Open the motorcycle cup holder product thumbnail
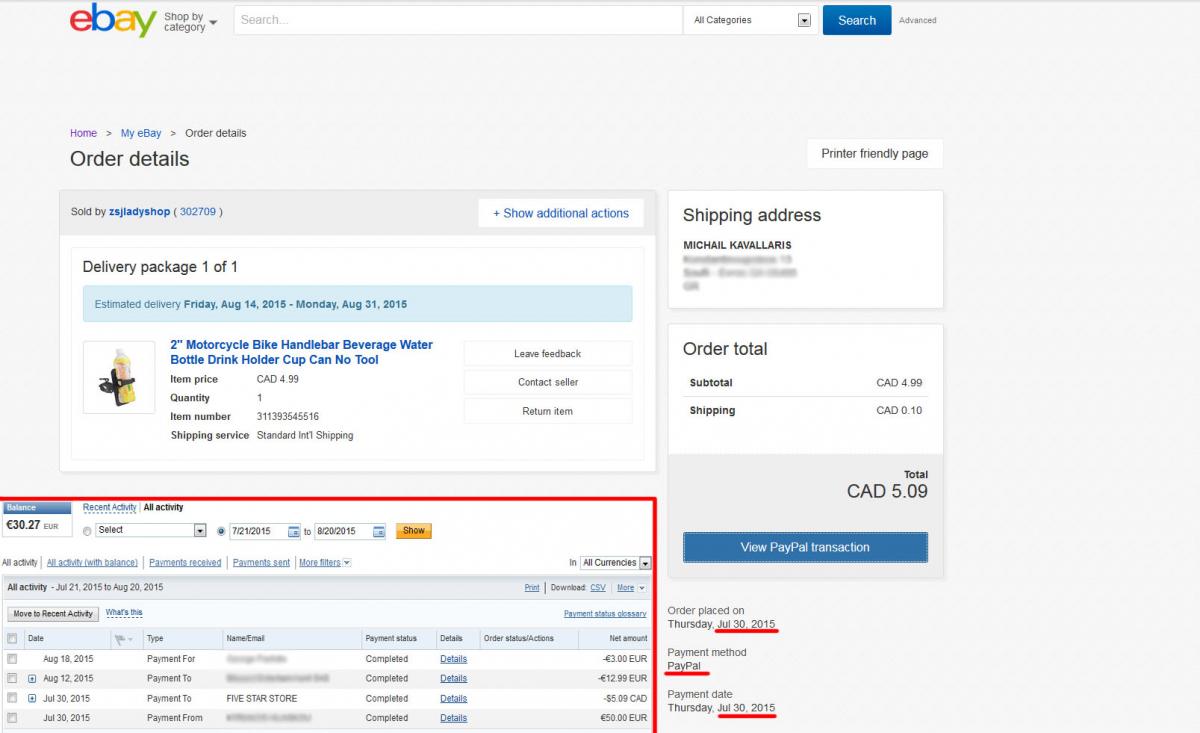Viewport: 1200px width, 733px height. [x=119, y=377]
